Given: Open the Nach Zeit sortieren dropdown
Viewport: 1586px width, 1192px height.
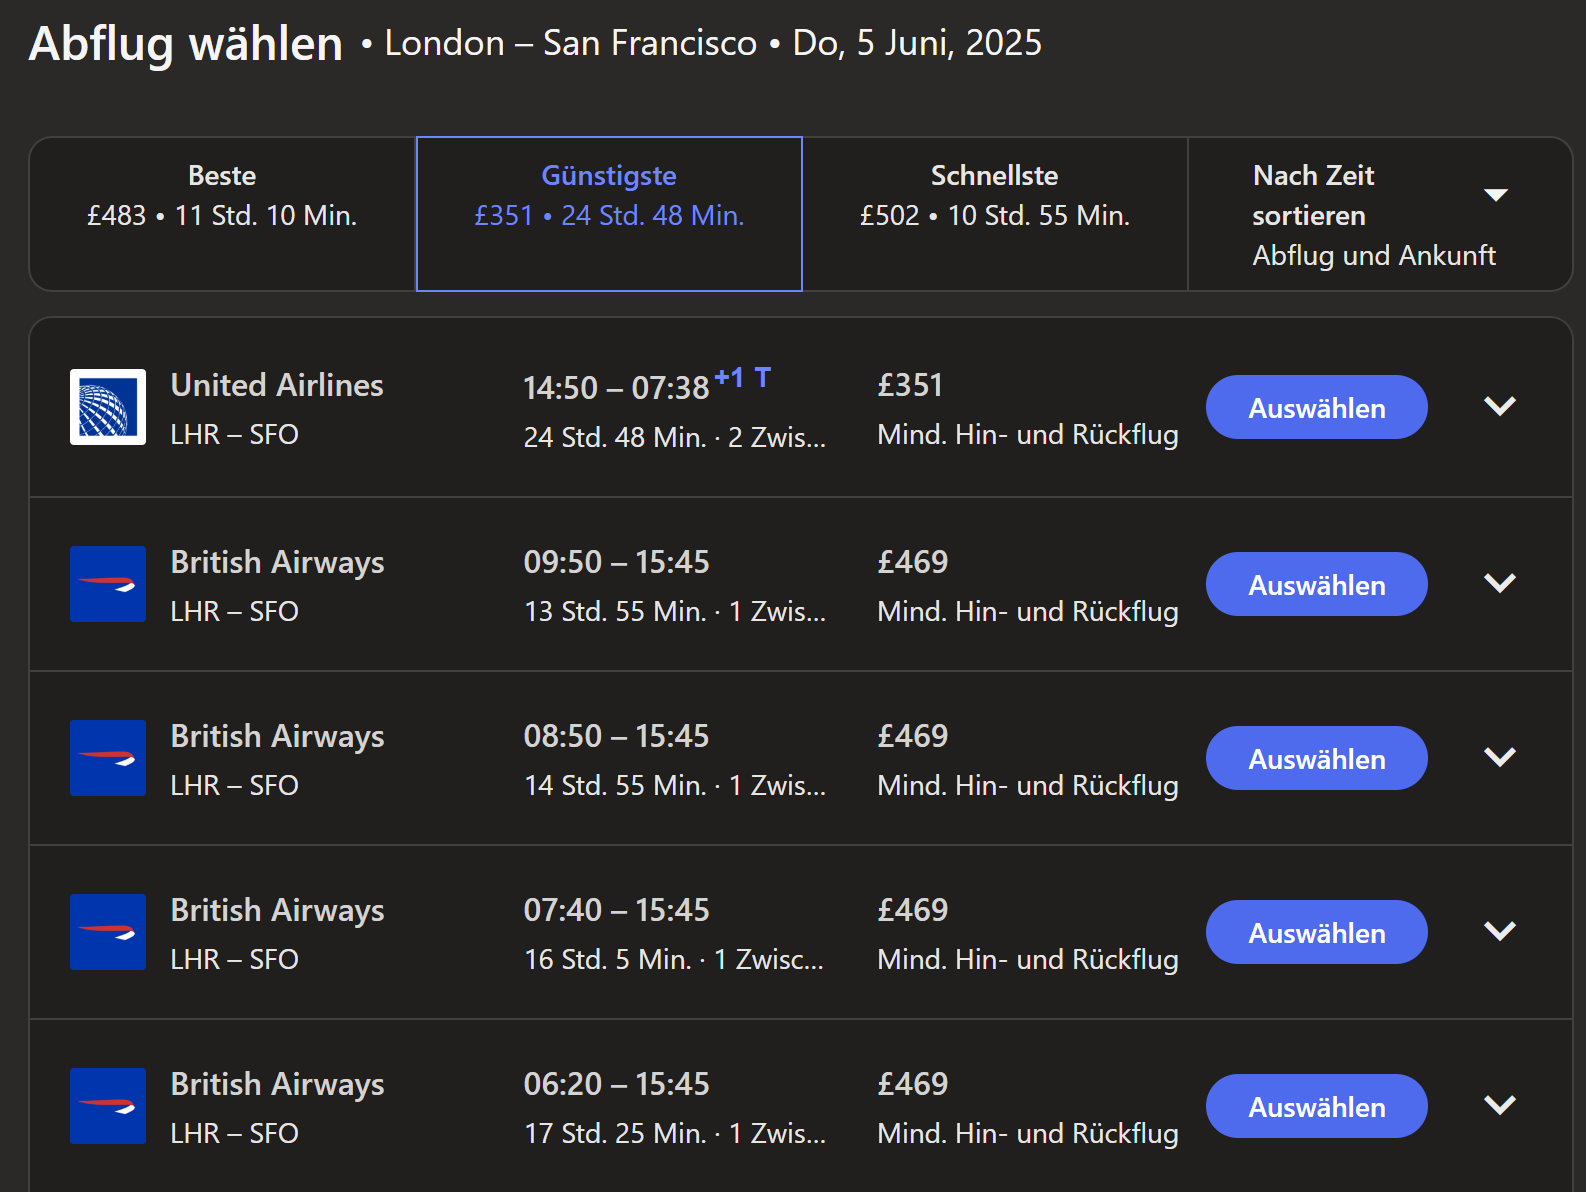Looking at the screenshot, I should (x=1380, y=214).
